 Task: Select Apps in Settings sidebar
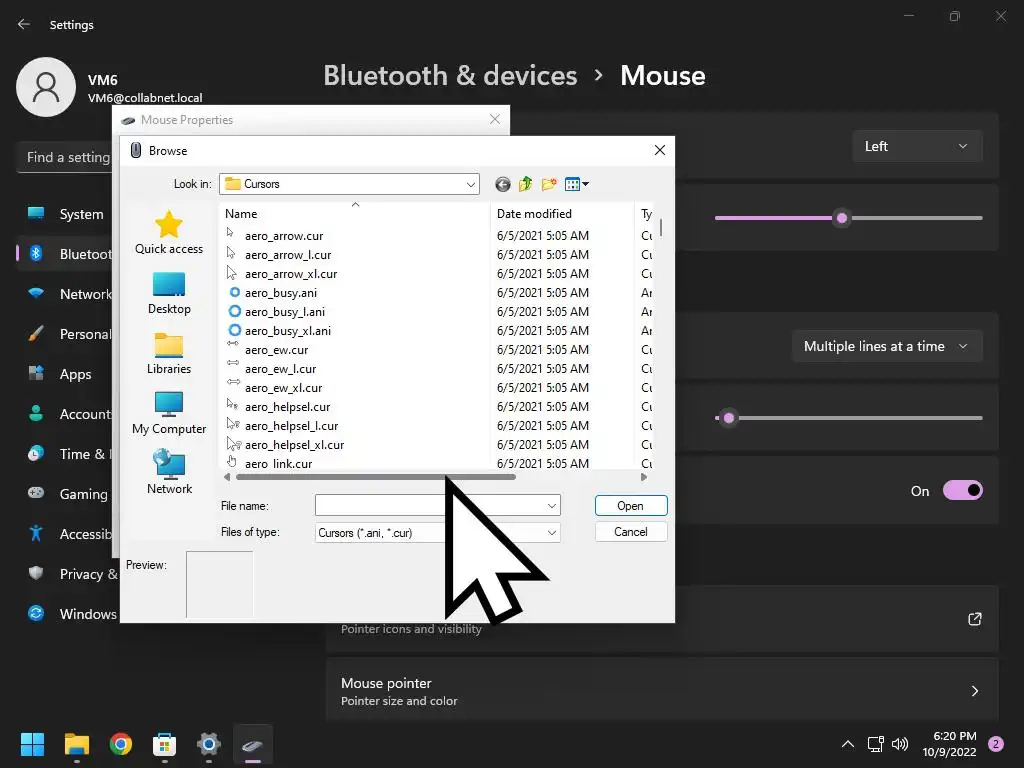coord(65,374)
